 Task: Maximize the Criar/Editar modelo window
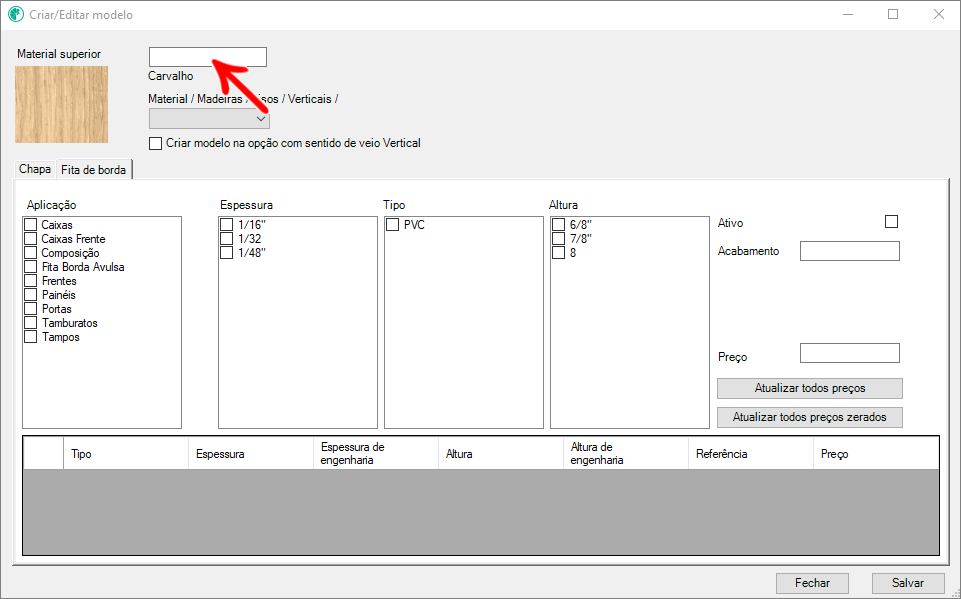pos(893,14)
